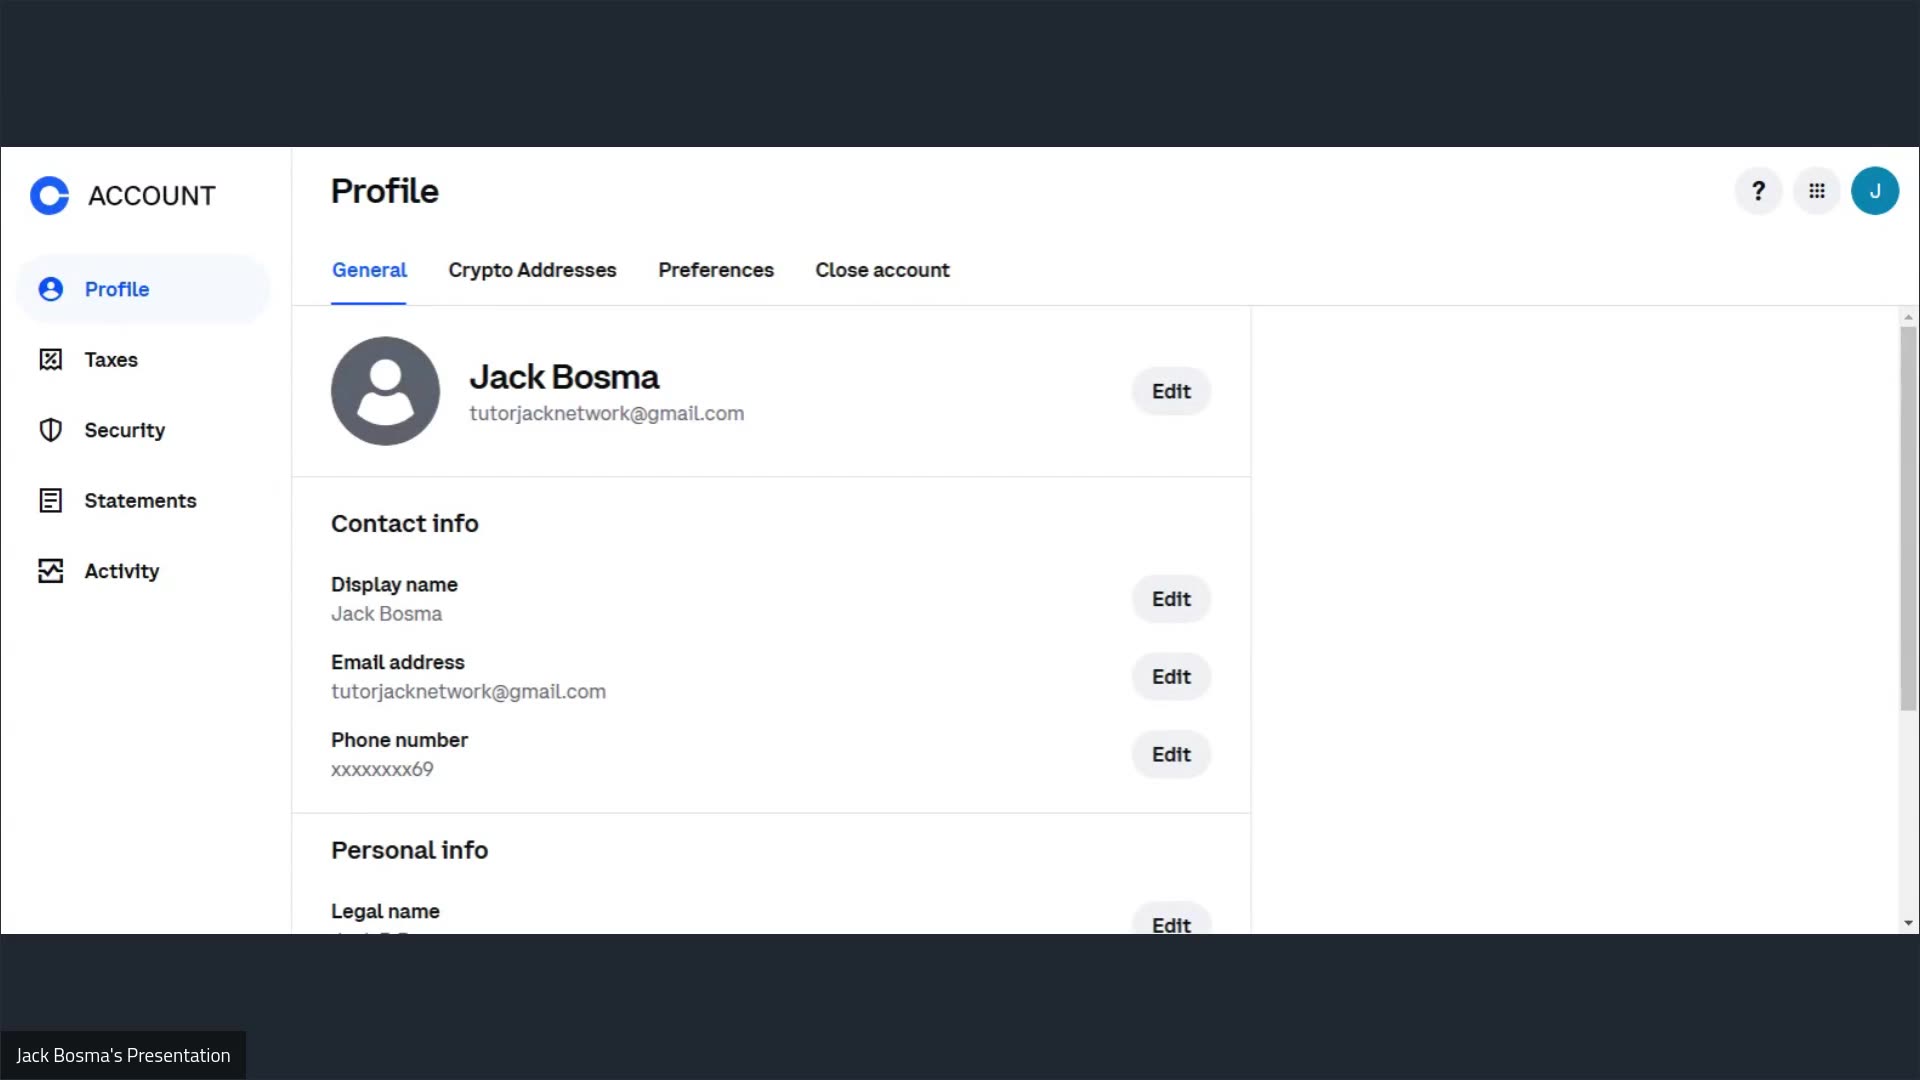The height and width of the screenshot is (1080, 1920).
Task: Select the Activity chart icon
Action: [x=51, y=570]
